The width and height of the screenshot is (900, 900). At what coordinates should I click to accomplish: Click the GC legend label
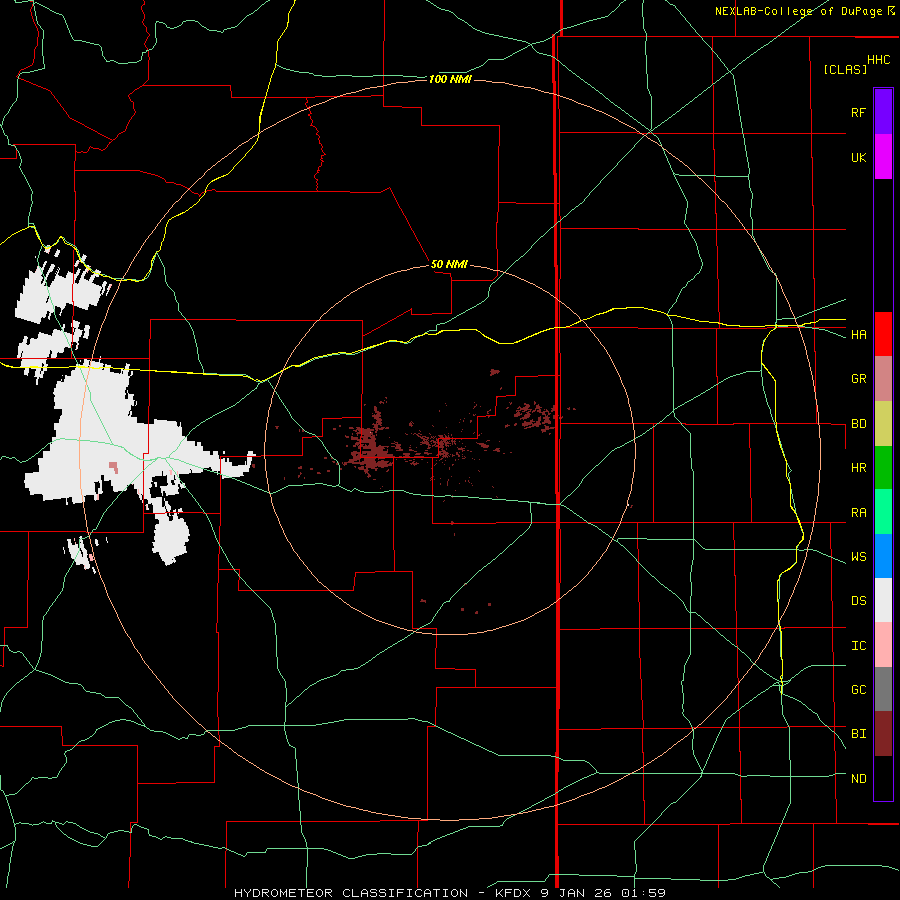pos(858,690)
